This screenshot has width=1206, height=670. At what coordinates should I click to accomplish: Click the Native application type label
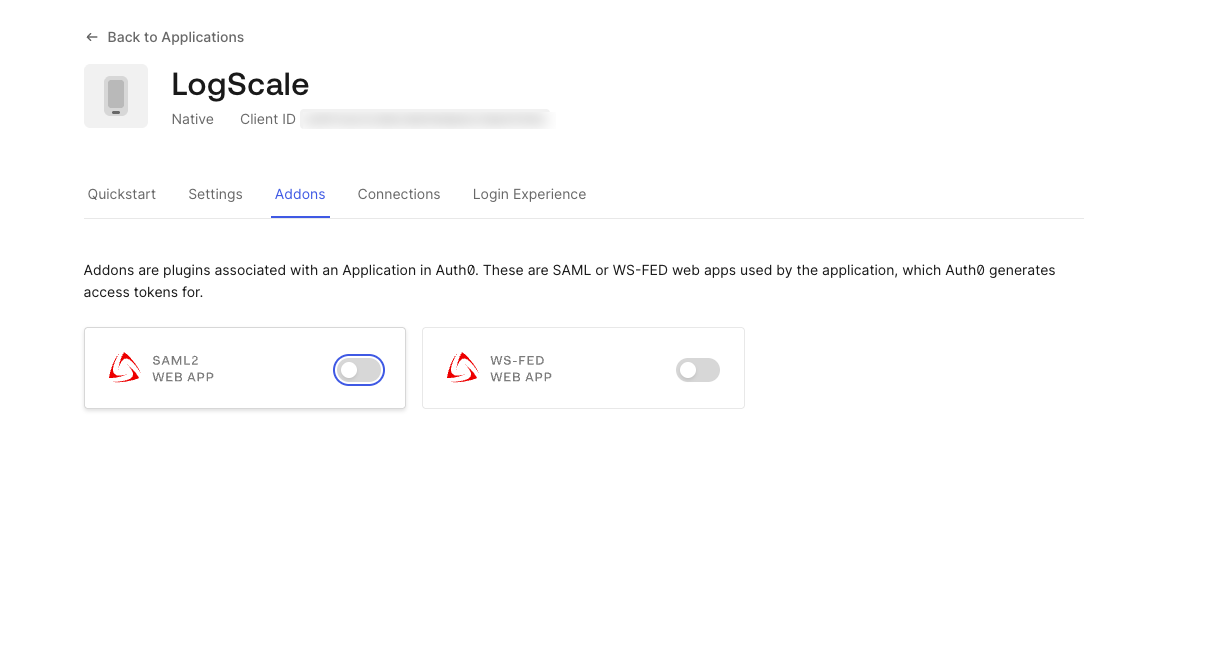point(192,118)
